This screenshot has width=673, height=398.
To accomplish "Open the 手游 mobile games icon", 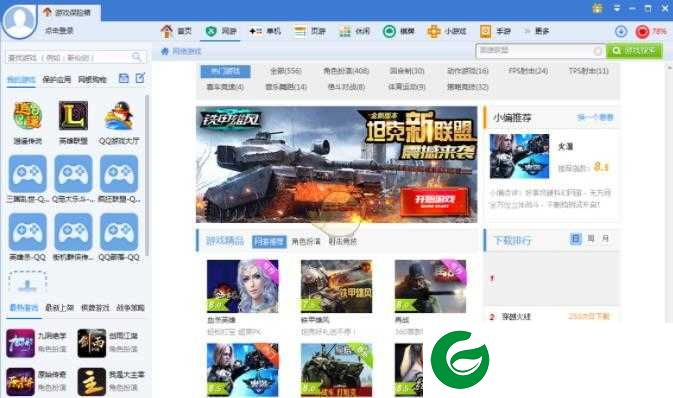I will (x=485, y=31).
